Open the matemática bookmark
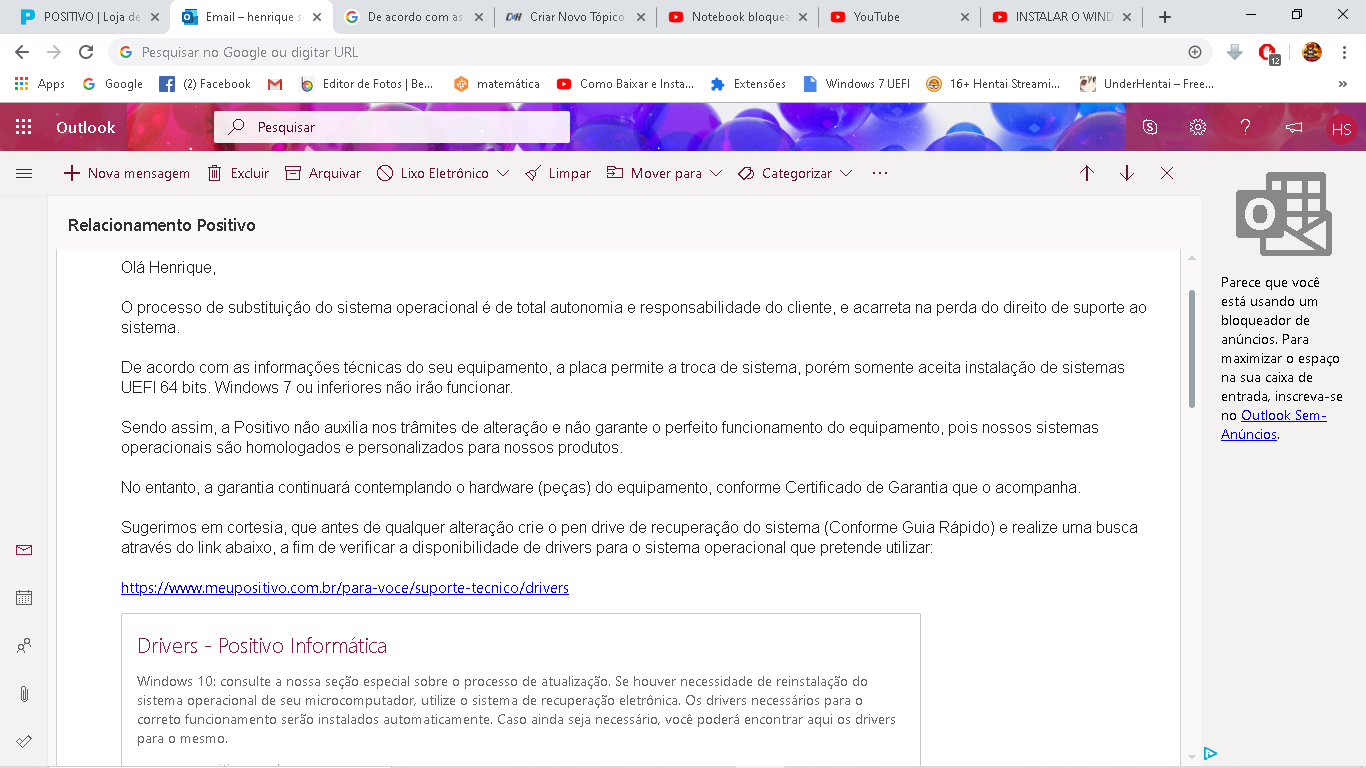The image size is (1366, 768). pyautogui.click(x=497, y=84)
